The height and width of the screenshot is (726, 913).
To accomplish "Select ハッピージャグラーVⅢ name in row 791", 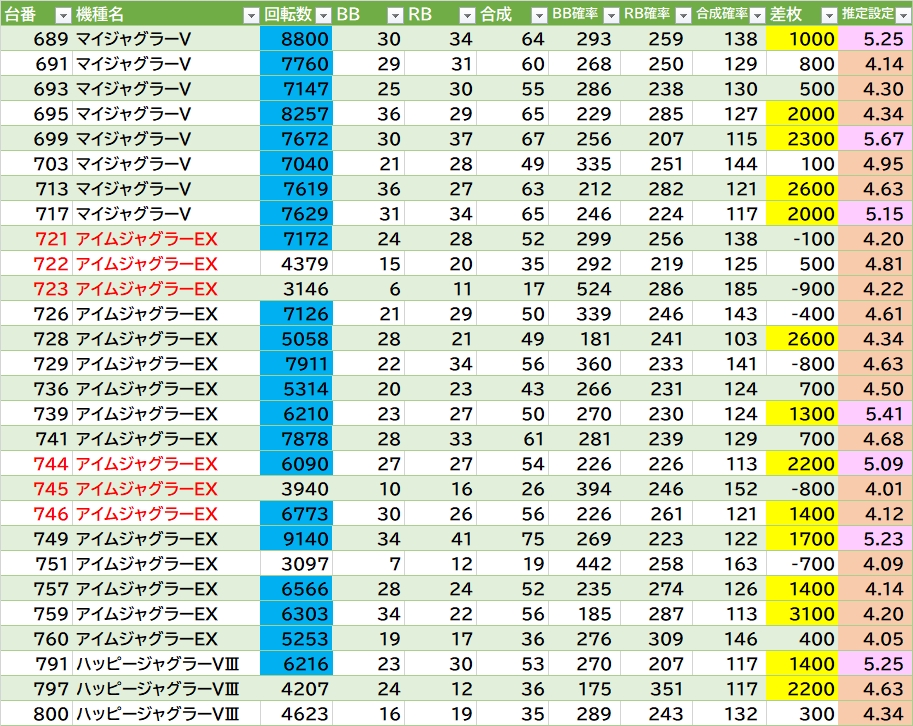I will (166, 664).
